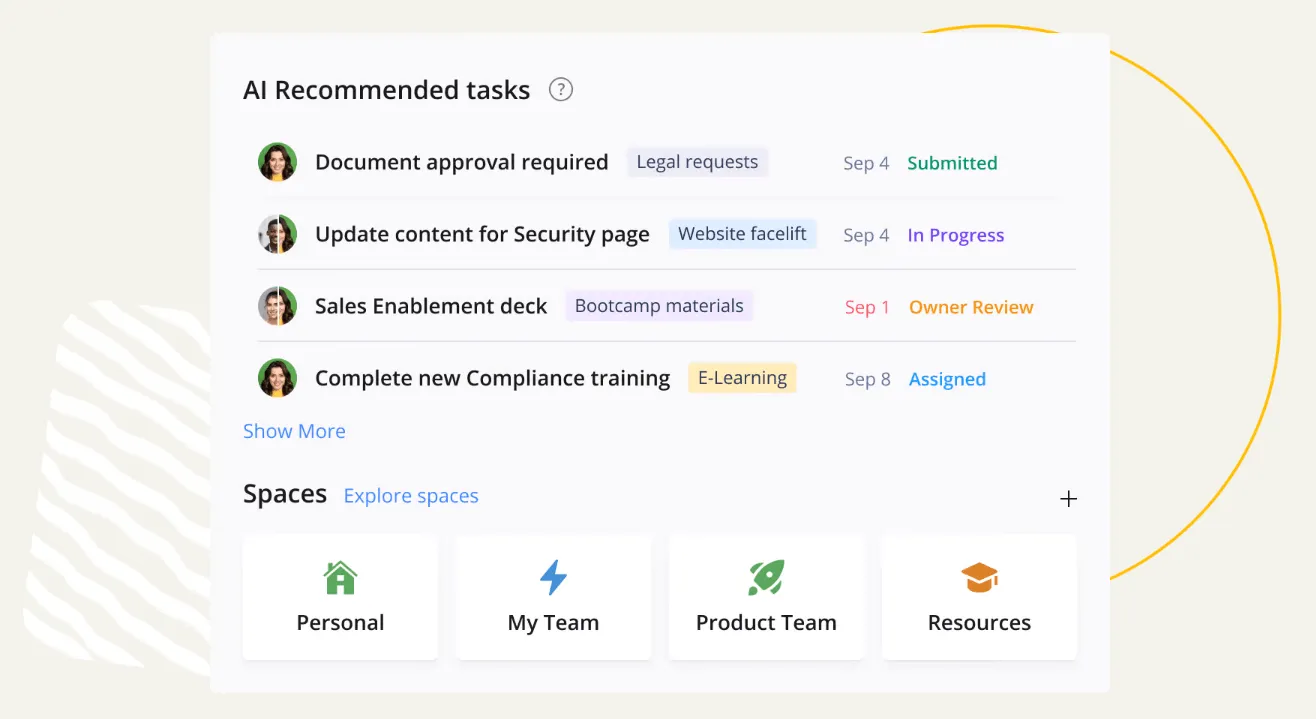This screenshot has width=1316, height=719.
Task: Click the Submitted status label
Action: coord(952,163)
